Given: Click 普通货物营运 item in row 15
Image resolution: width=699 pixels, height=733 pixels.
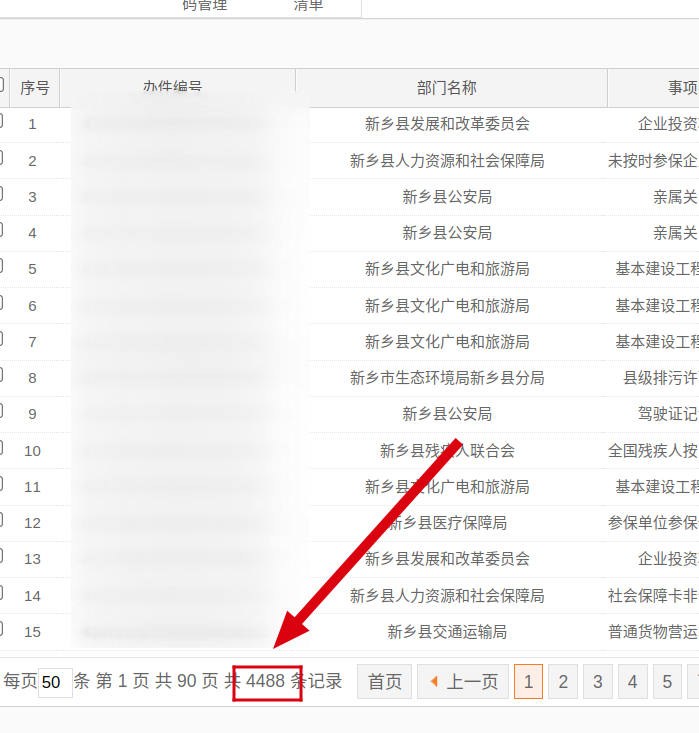Looking at the screenshot, I should [653, 632].
